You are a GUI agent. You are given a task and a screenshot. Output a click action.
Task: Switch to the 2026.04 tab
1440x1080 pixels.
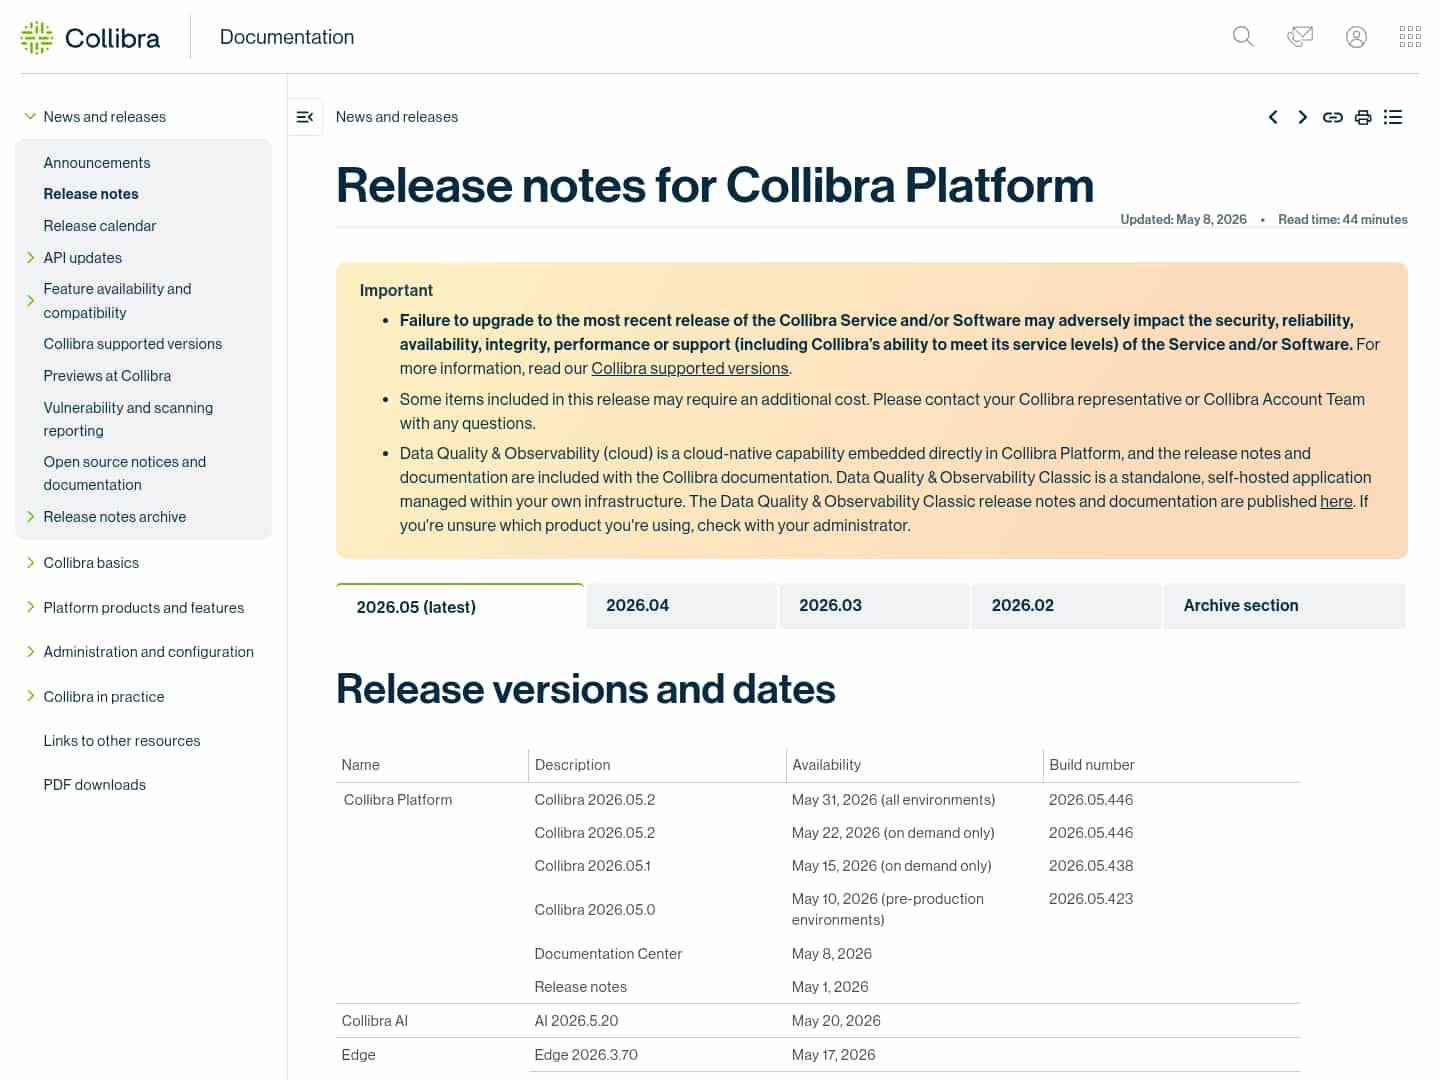[681, 605]
